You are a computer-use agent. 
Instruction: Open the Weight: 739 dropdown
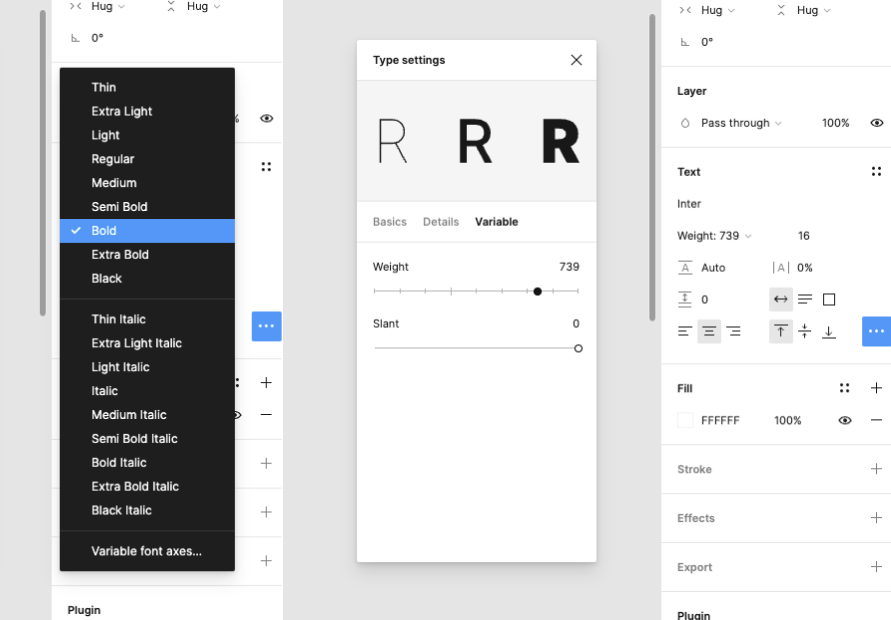(x=714, y=236)
